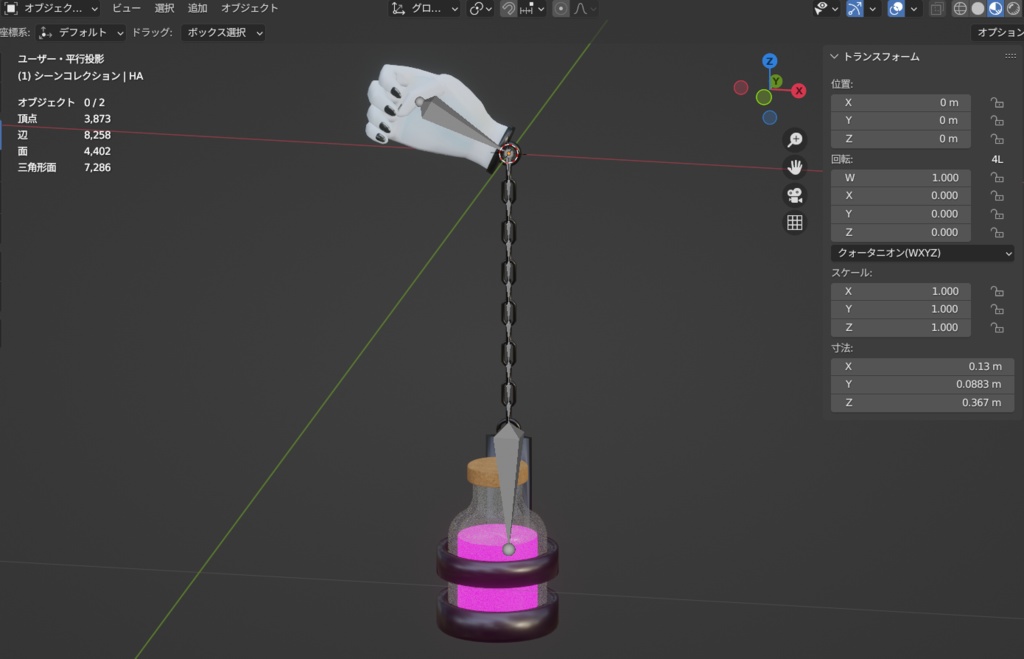Open the ビュー menu

[x=126, y=8]
